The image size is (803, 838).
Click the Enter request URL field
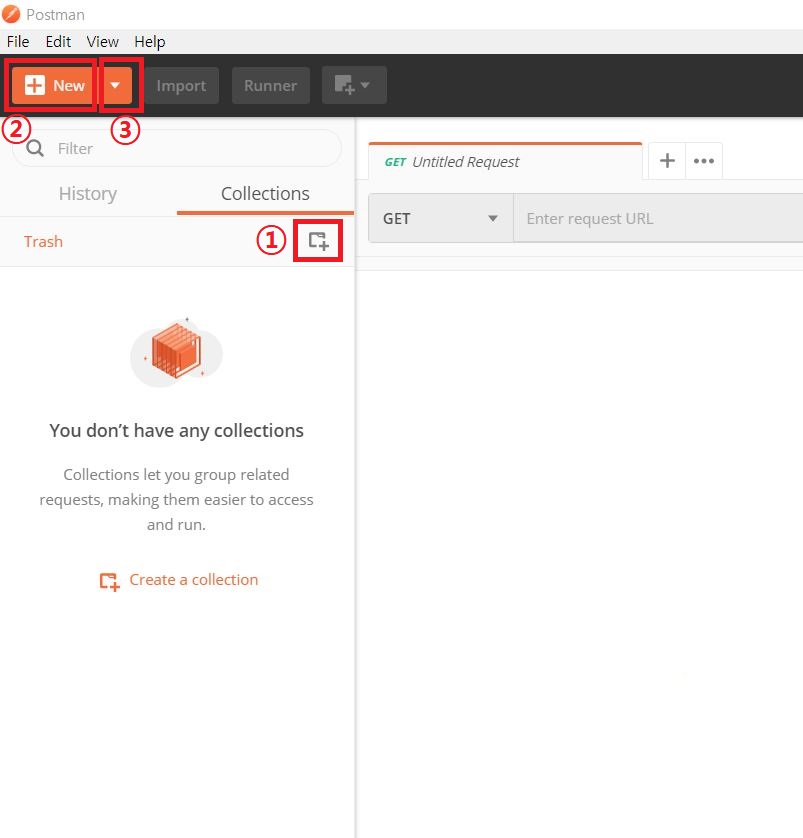[x=658, y=219]
